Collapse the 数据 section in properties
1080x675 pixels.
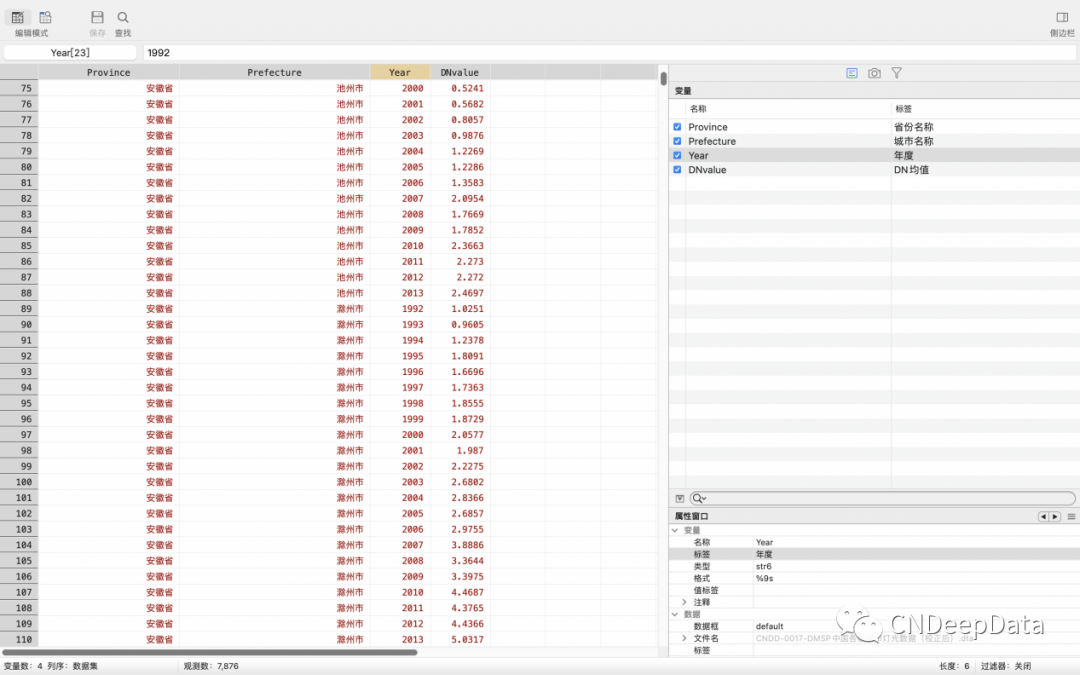(675, 614)
